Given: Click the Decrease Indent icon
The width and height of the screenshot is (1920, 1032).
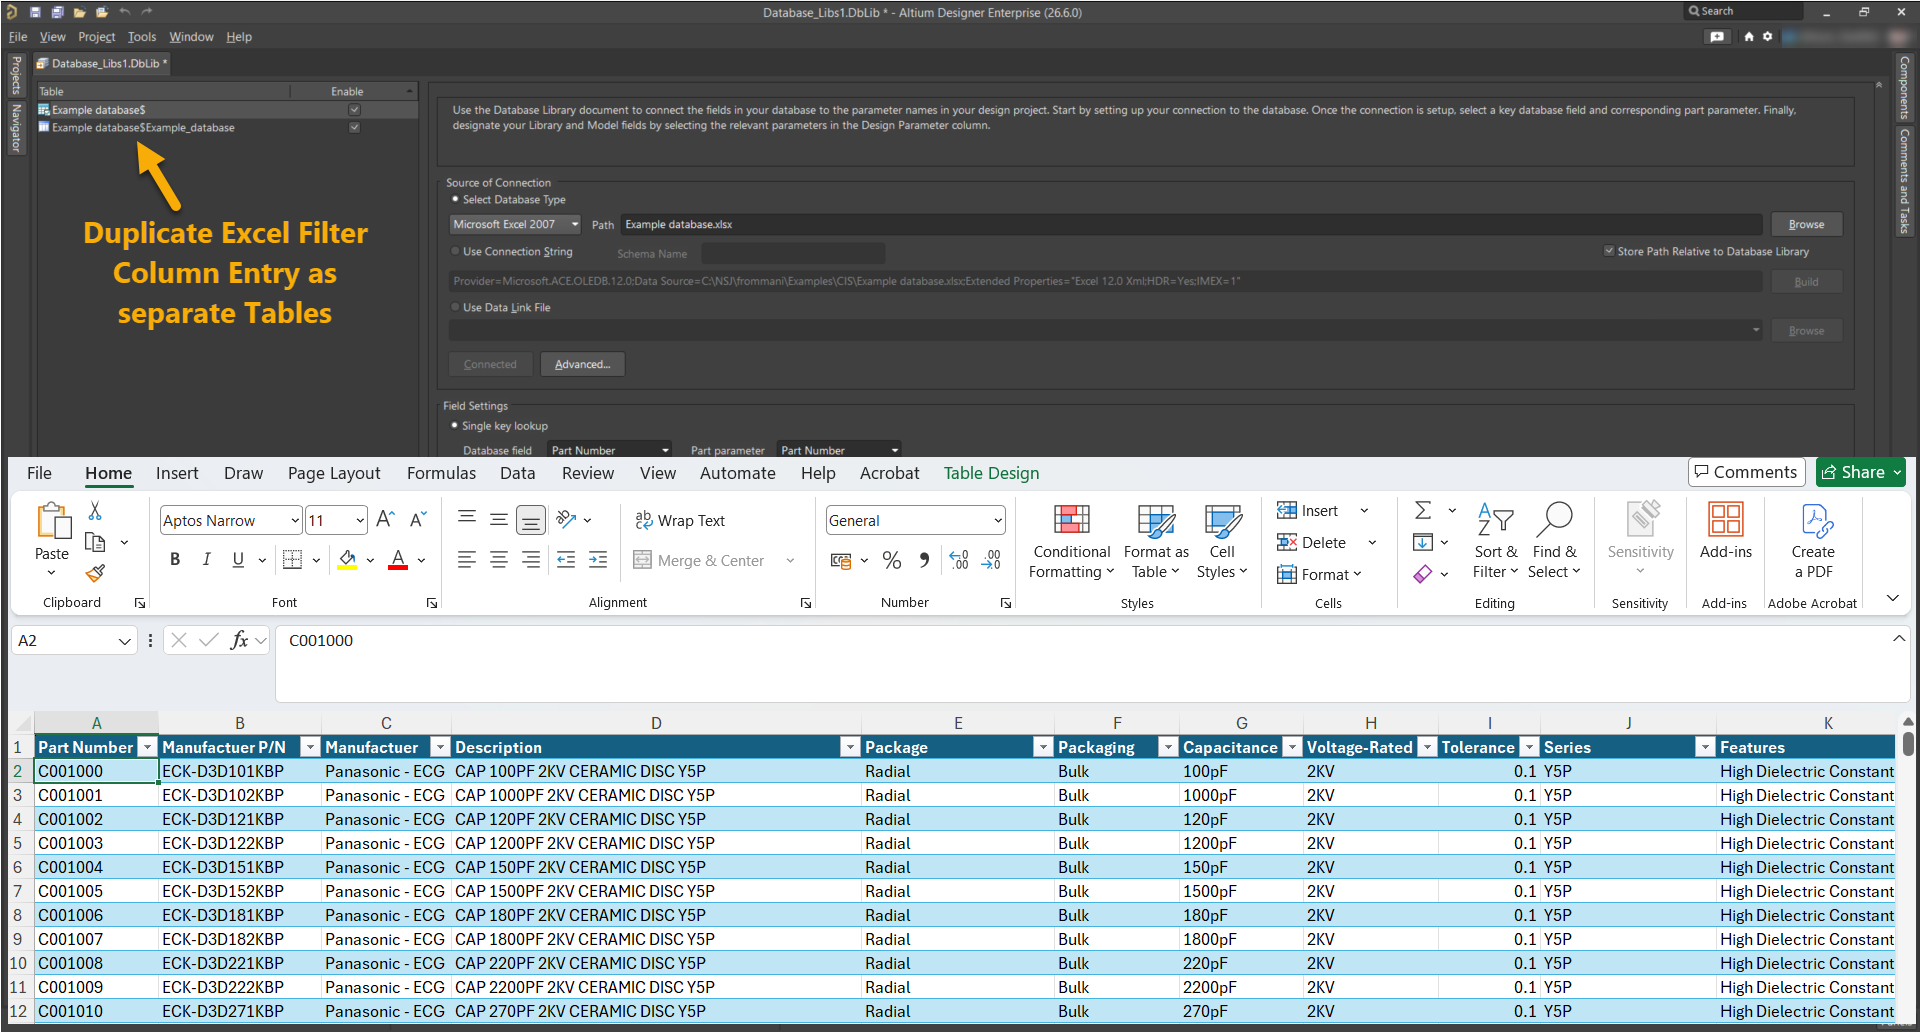Looking at the screenshot, I should [x=566, y=560].
